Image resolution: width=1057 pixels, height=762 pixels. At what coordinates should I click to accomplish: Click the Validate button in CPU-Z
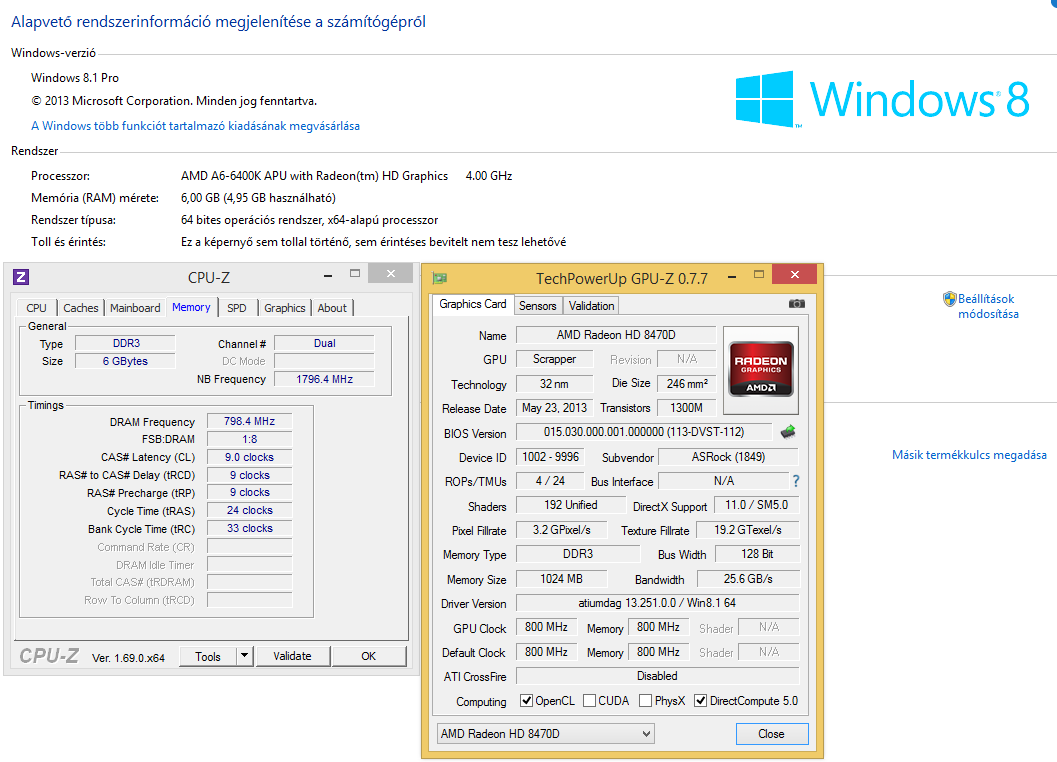pyautogui.click(x=292, y=655)
